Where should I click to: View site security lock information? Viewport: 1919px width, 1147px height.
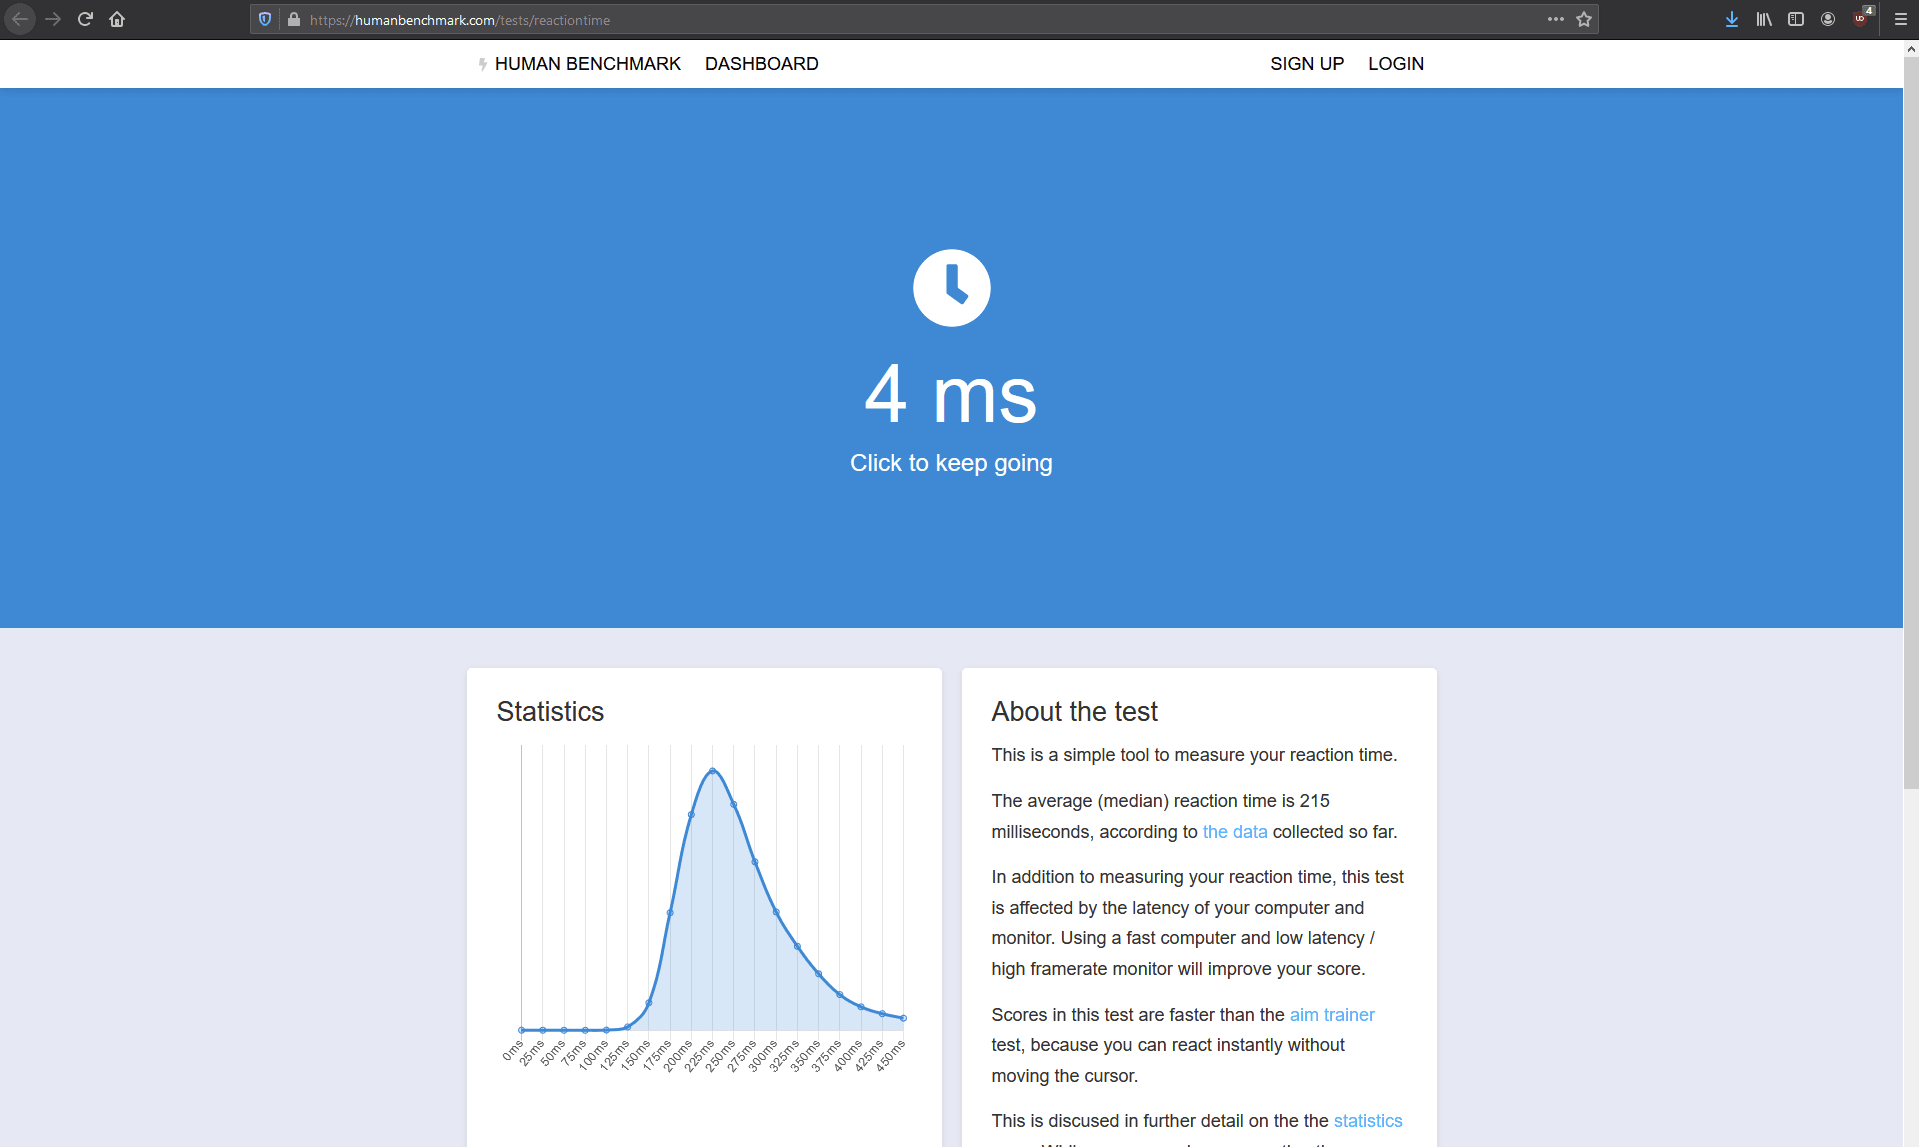[294, 19]
